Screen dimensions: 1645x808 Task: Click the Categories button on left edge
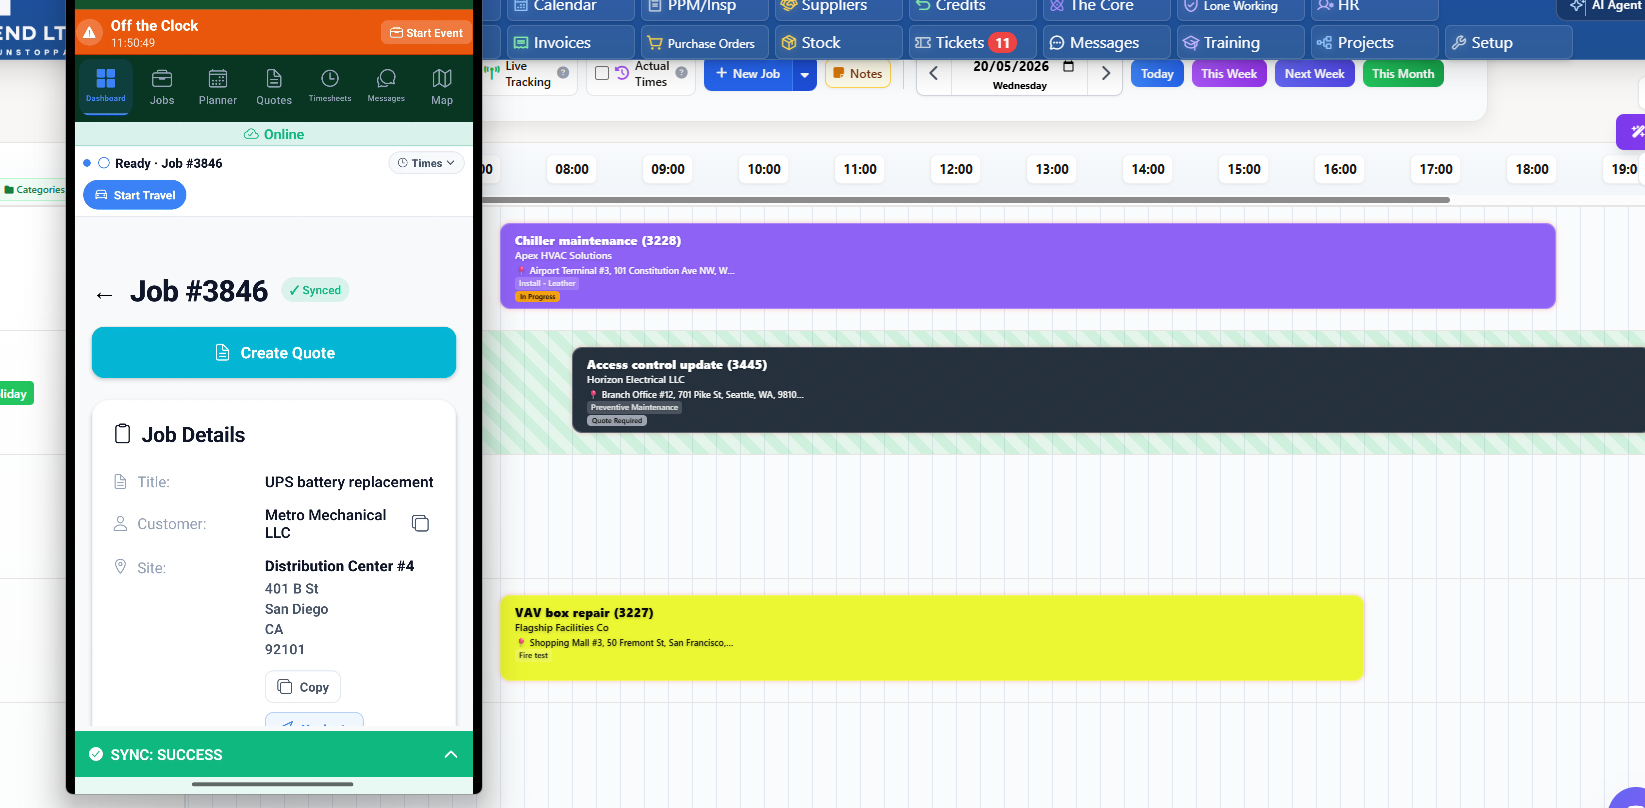pyautogui.click(x=34, y=189)
